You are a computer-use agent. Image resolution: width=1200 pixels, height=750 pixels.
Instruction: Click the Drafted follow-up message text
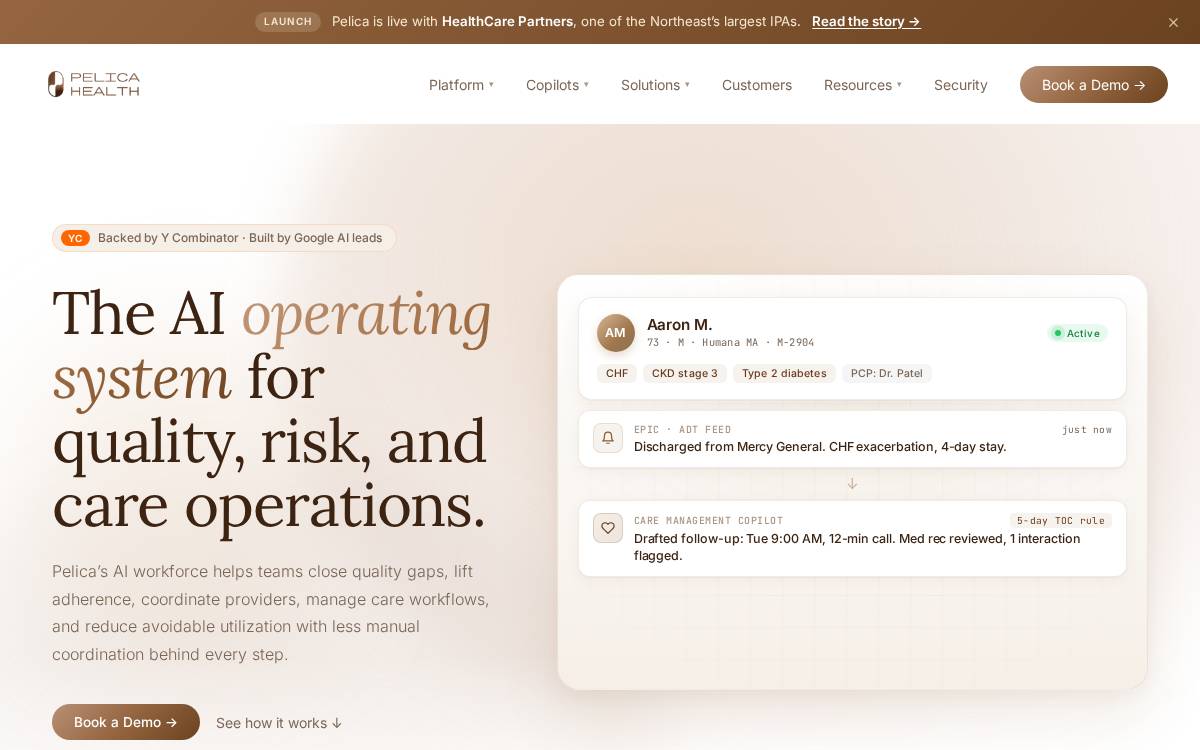[x=857, y=547]
